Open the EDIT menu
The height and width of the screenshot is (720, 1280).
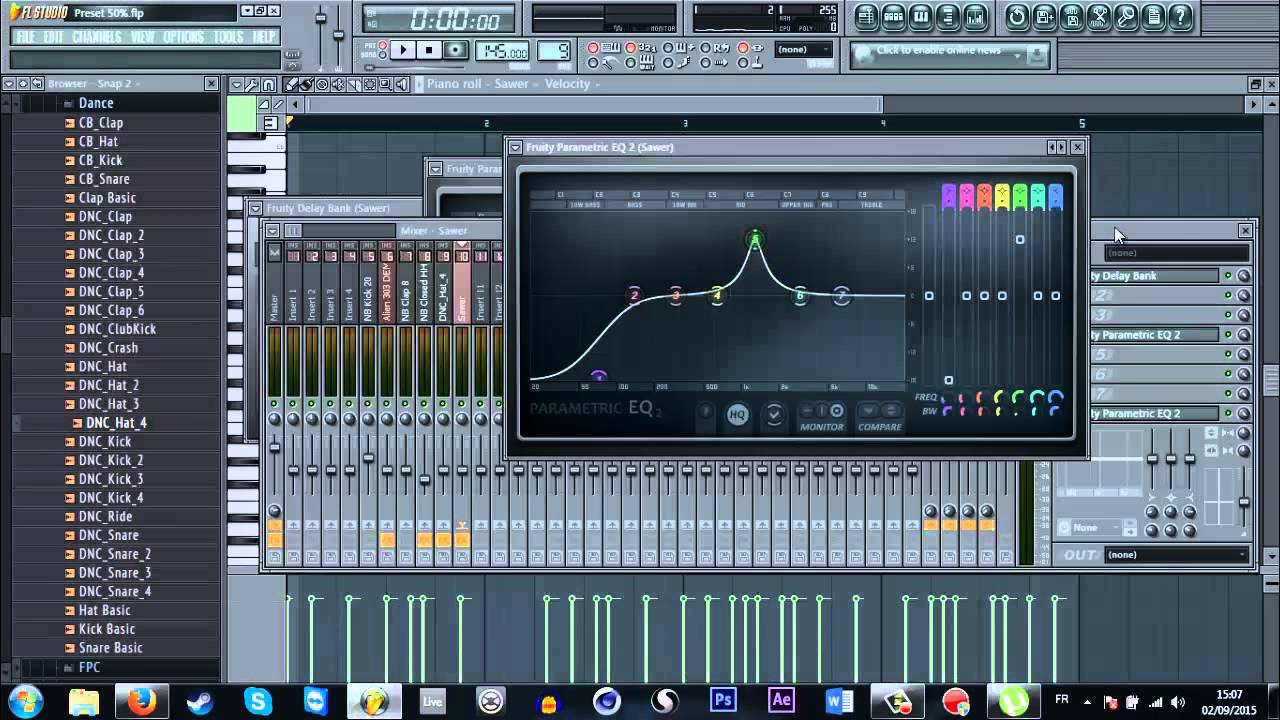pyautogui.click(x=53, y=37)
